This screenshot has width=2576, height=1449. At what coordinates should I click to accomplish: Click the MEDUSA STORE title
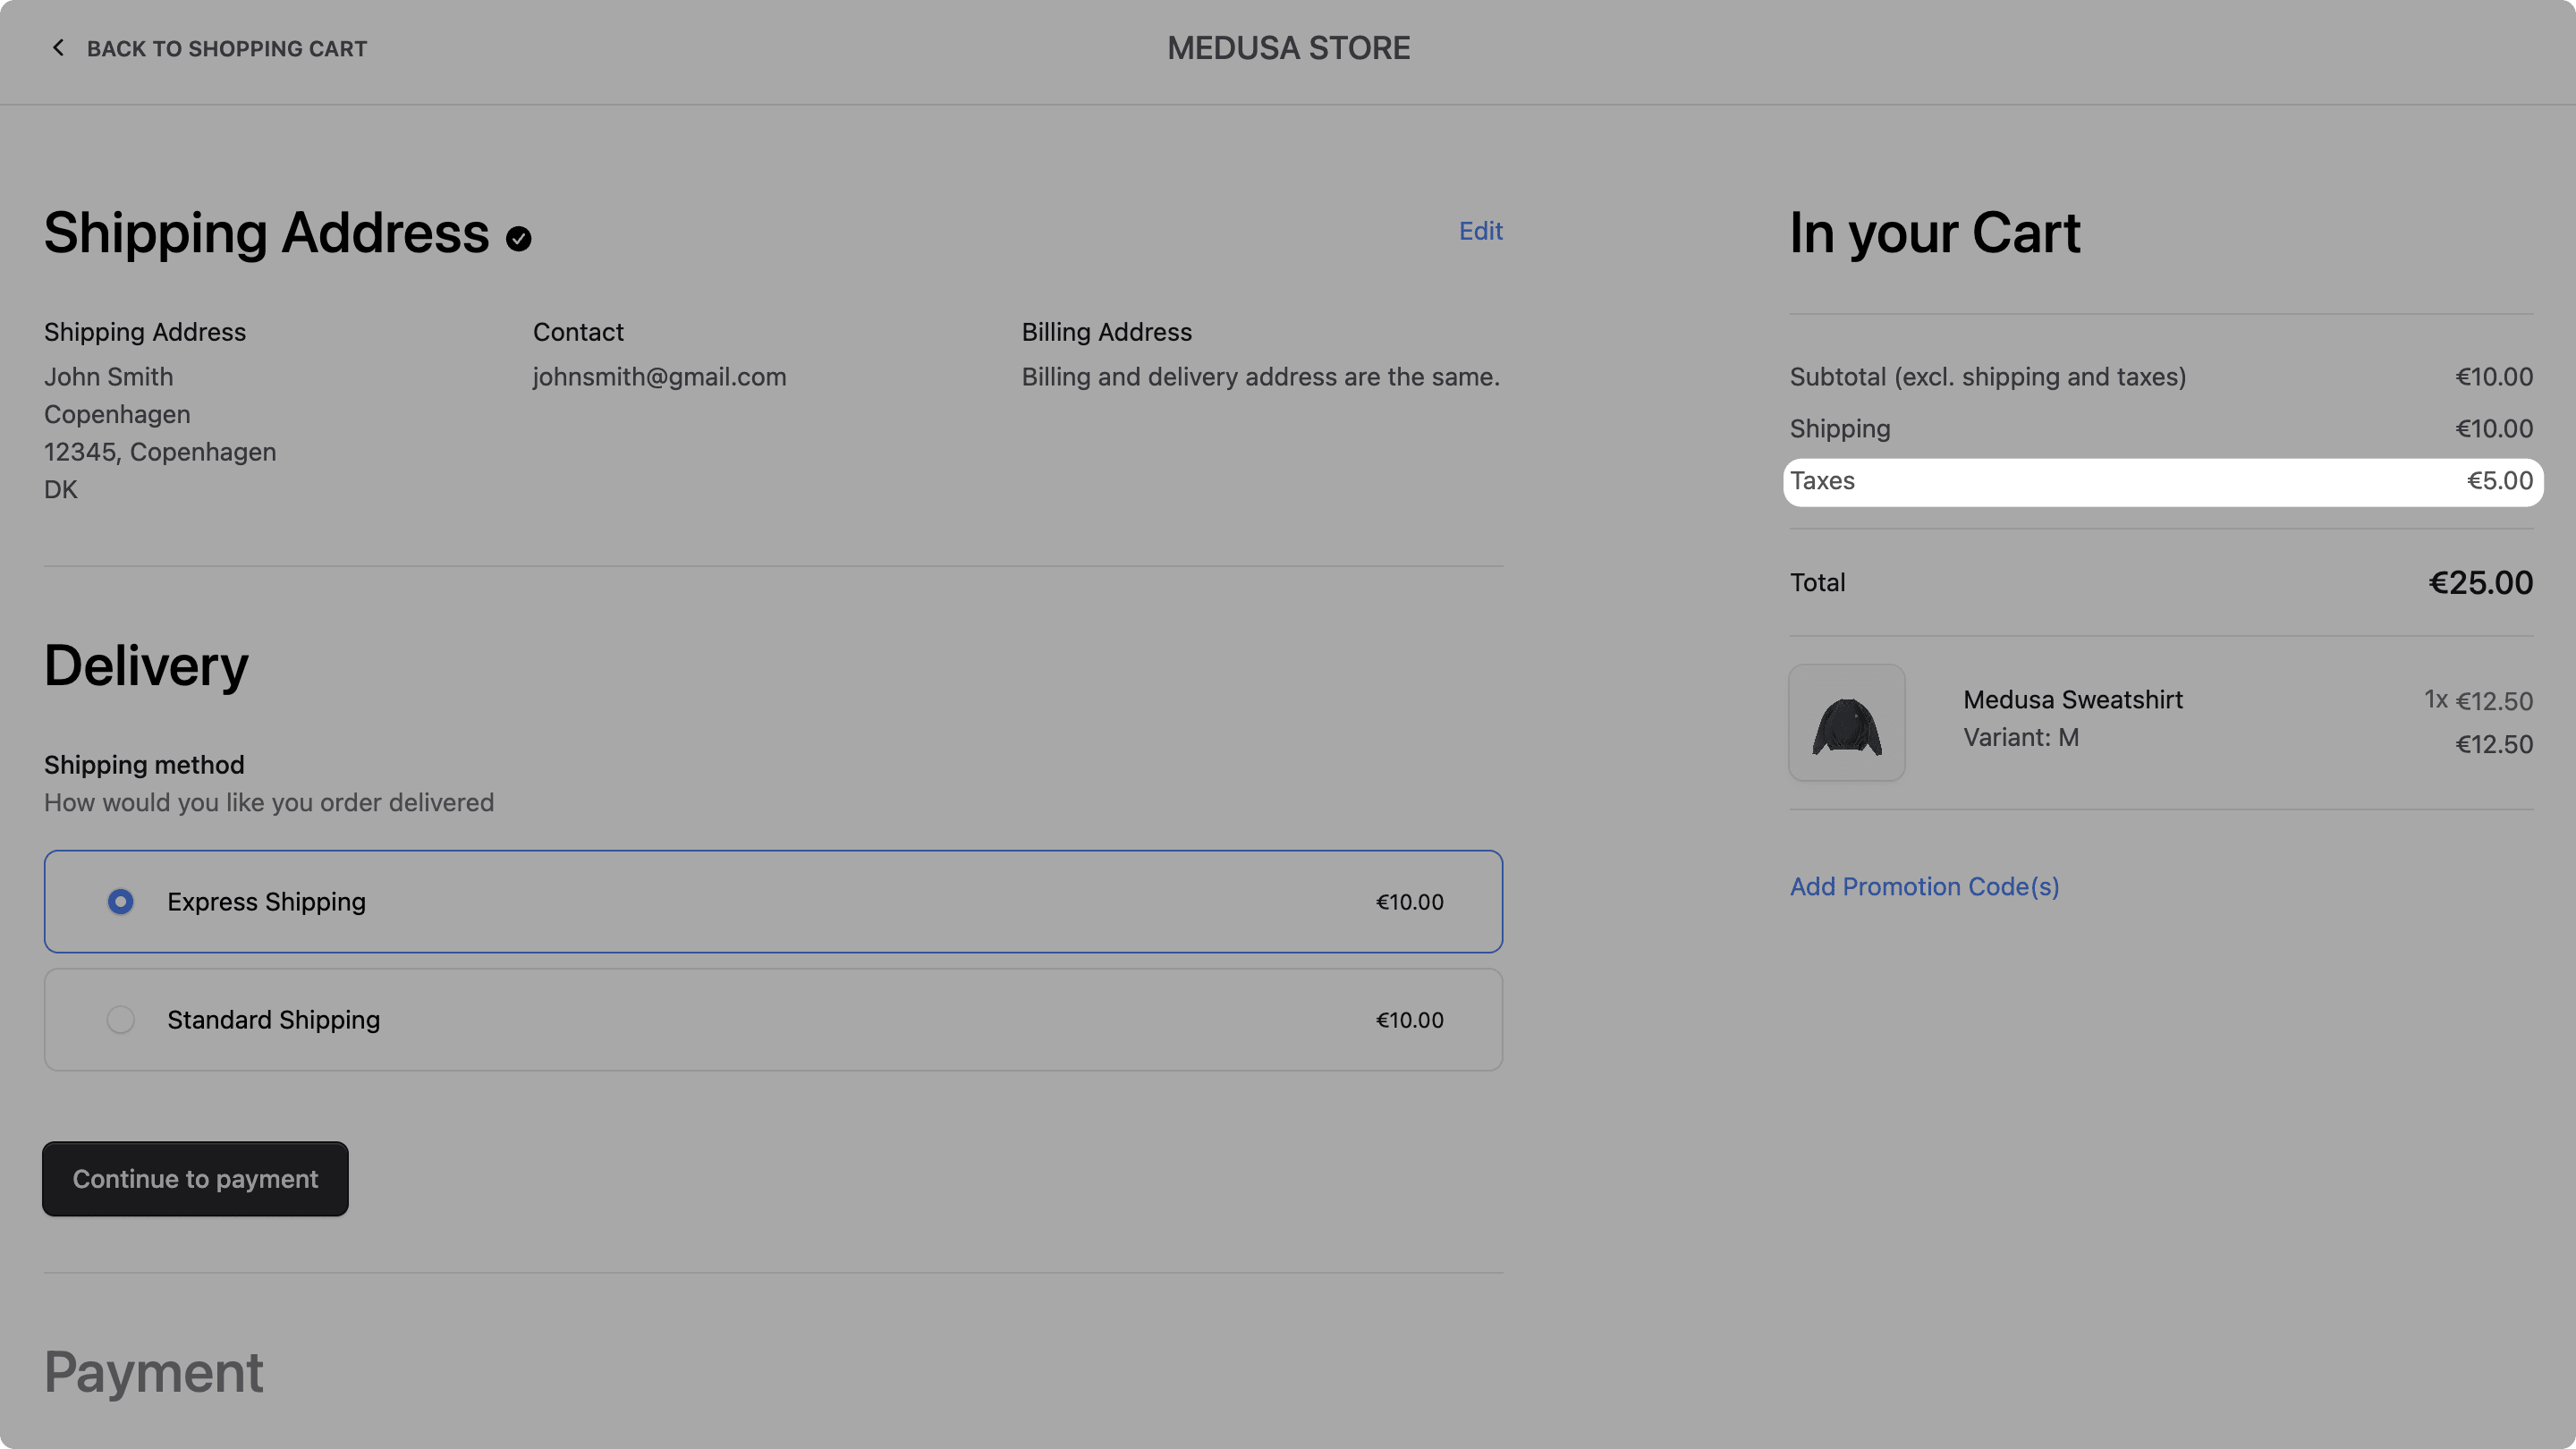click(1288, 47)
